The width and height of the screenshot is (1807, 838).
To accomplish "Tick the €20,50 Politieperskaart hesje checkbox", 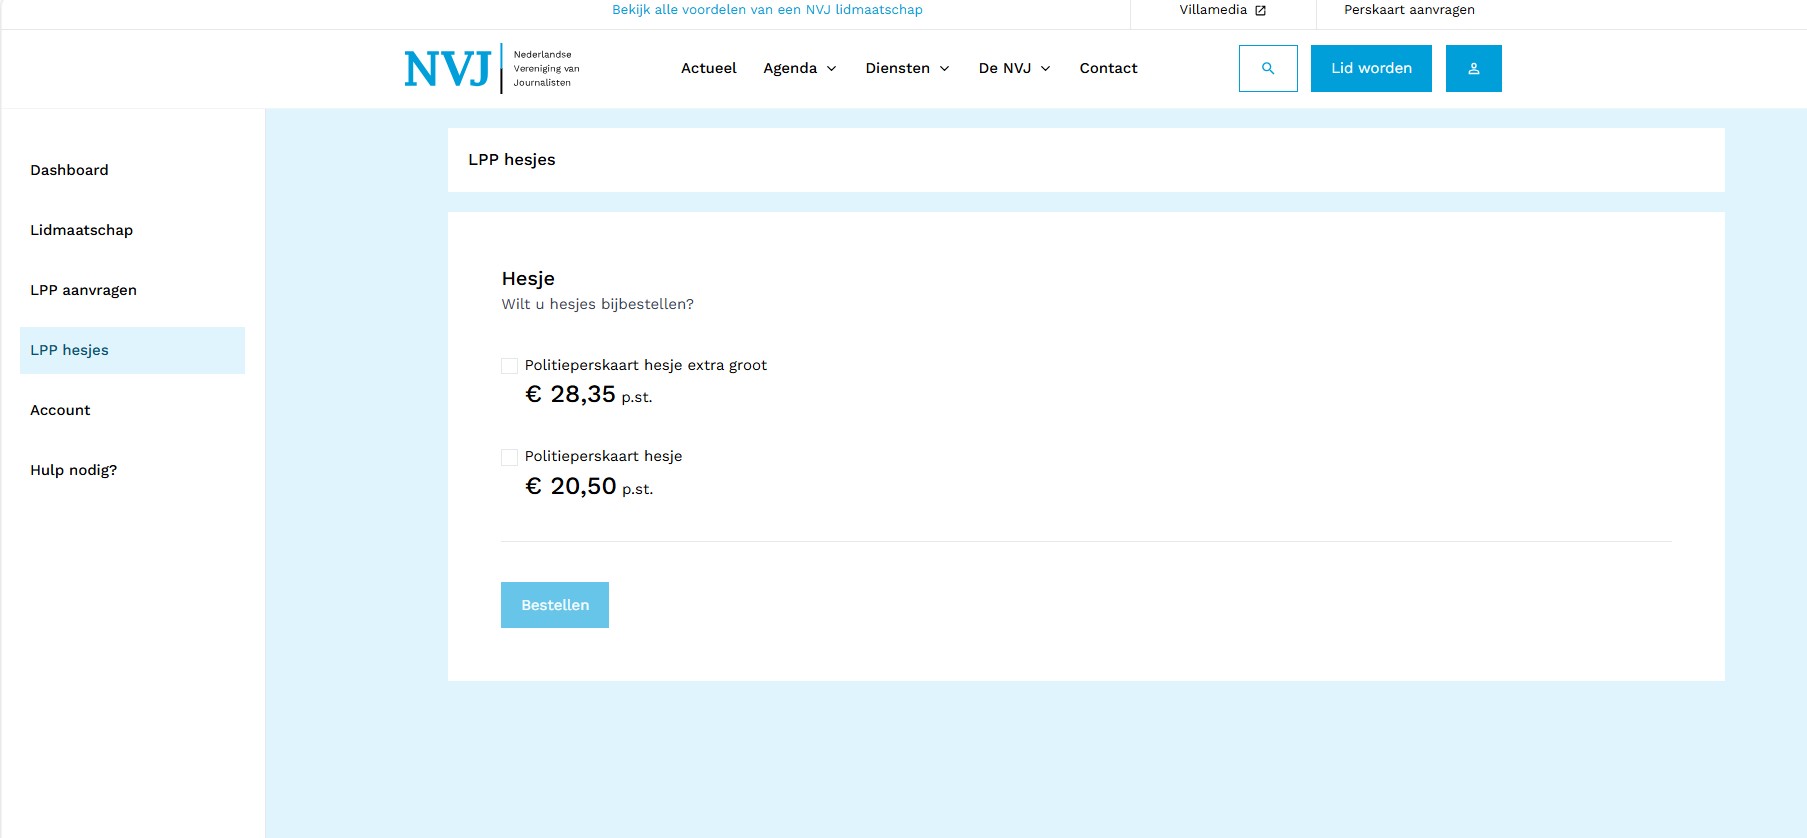I will 509,457.
